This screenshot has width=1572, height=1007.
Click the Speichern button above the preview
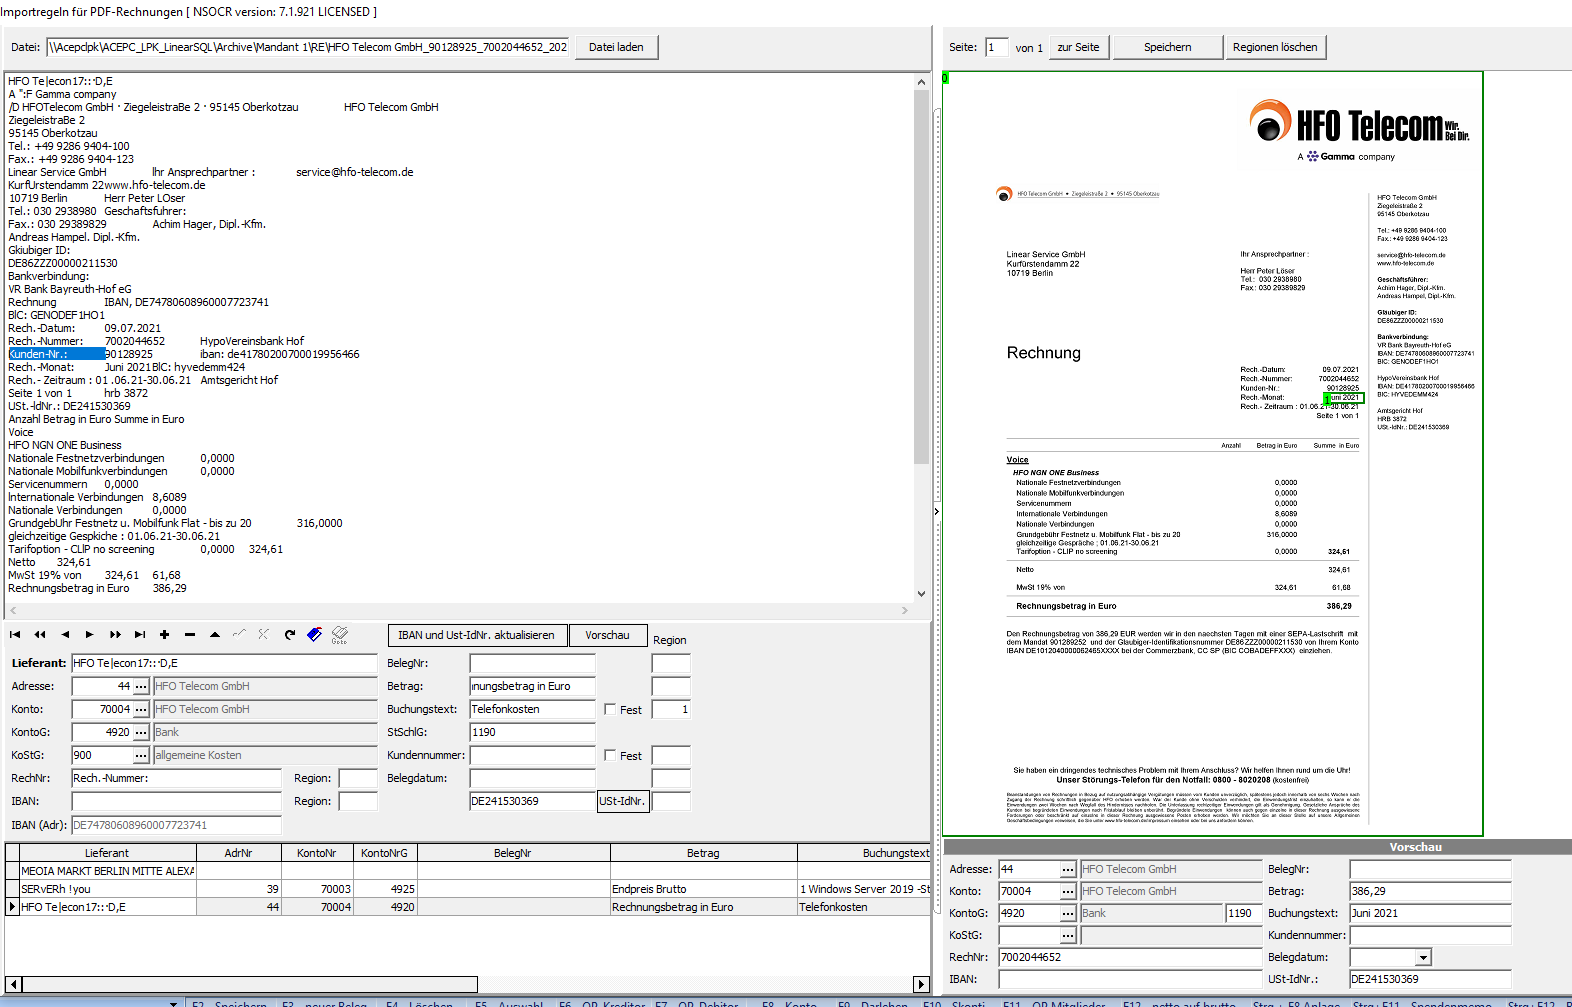point(1167,47)
